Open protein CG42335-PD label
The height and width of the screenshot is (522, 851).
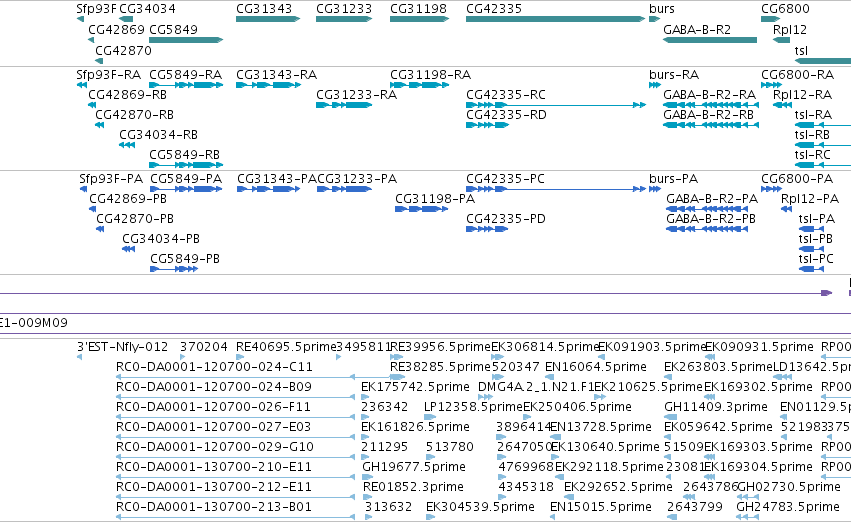tap(506, 219)
